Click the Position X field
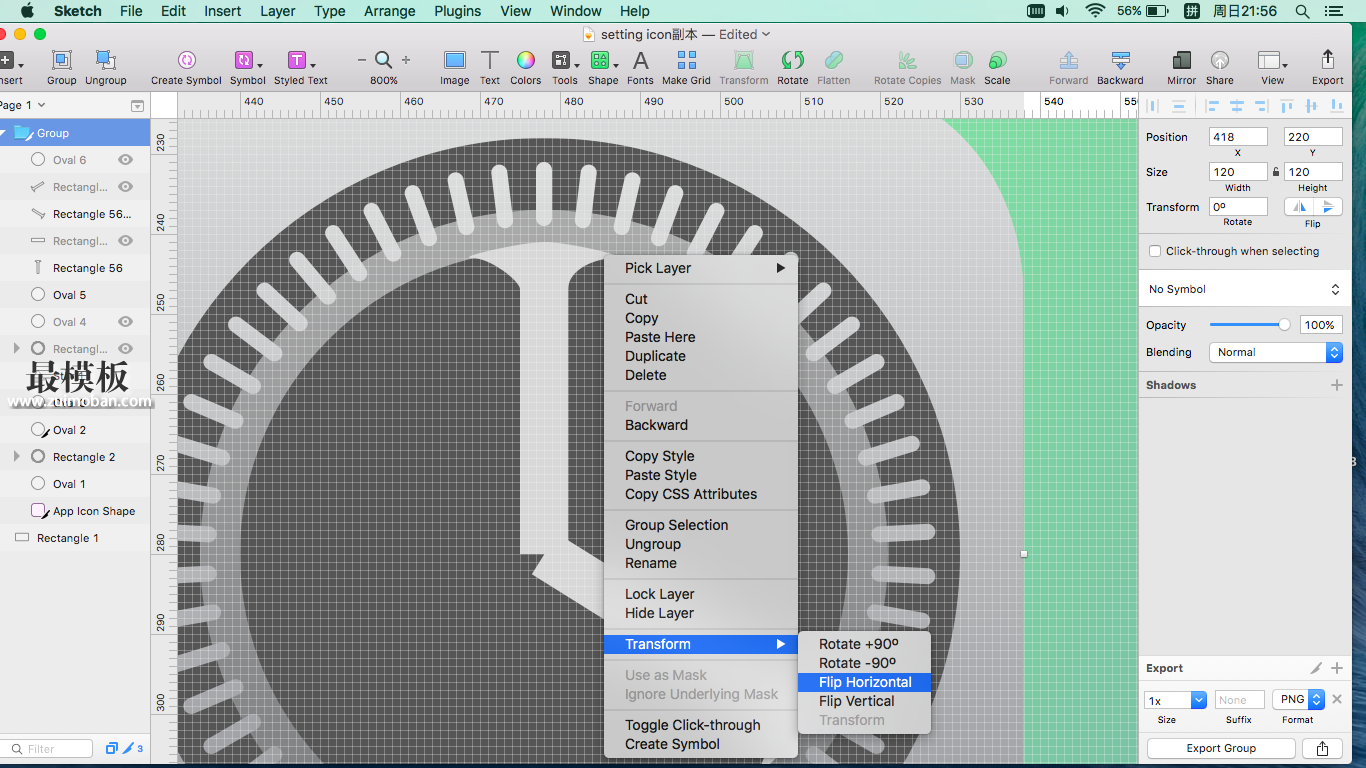 point(1238,137)
